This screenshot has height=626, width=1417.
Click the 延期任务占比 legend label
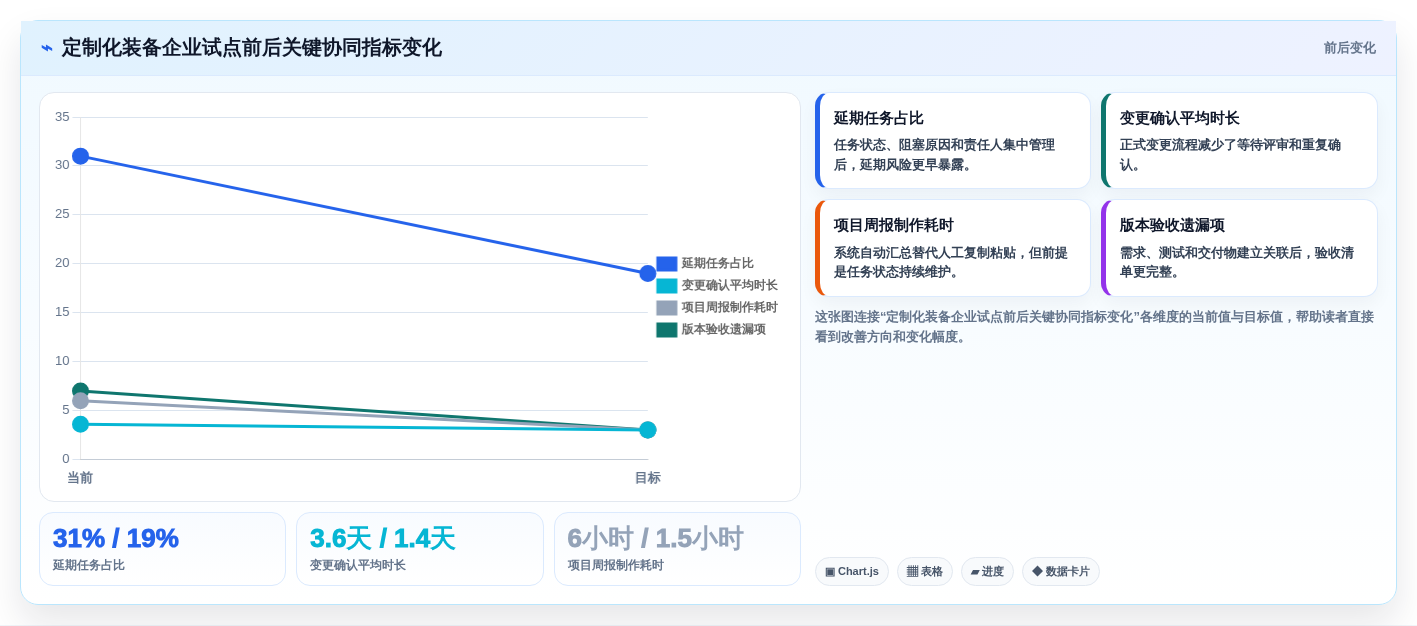pyautogui.click(x=718, y=264)
